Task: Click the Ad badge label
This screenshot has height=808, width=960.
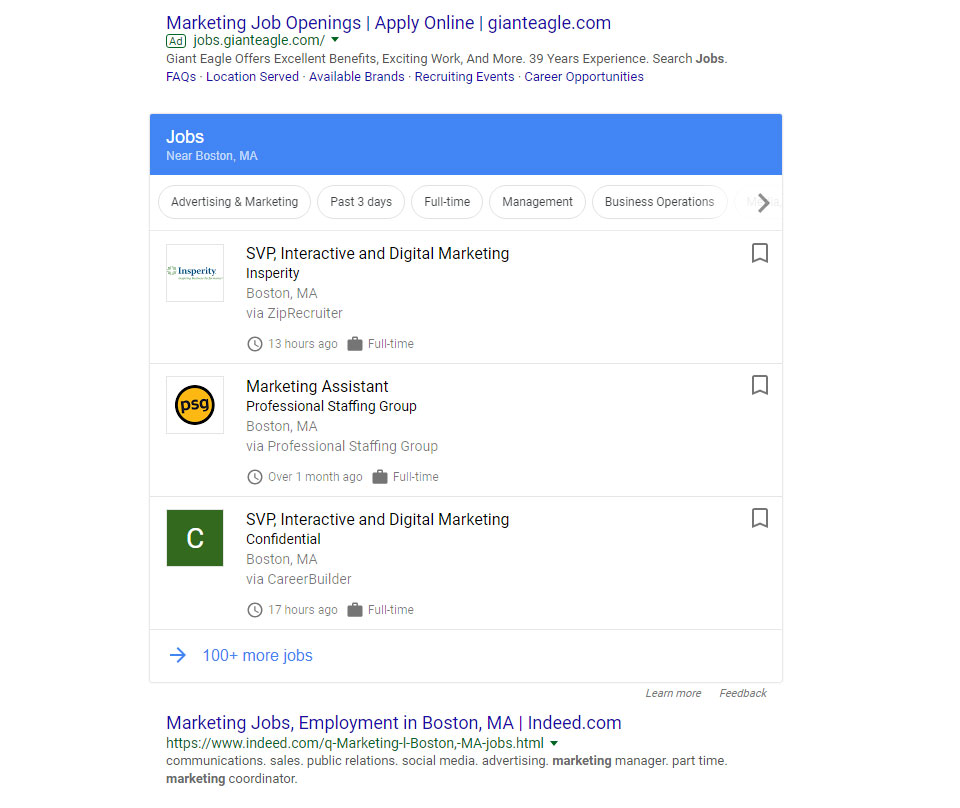Action: [176, 41]
